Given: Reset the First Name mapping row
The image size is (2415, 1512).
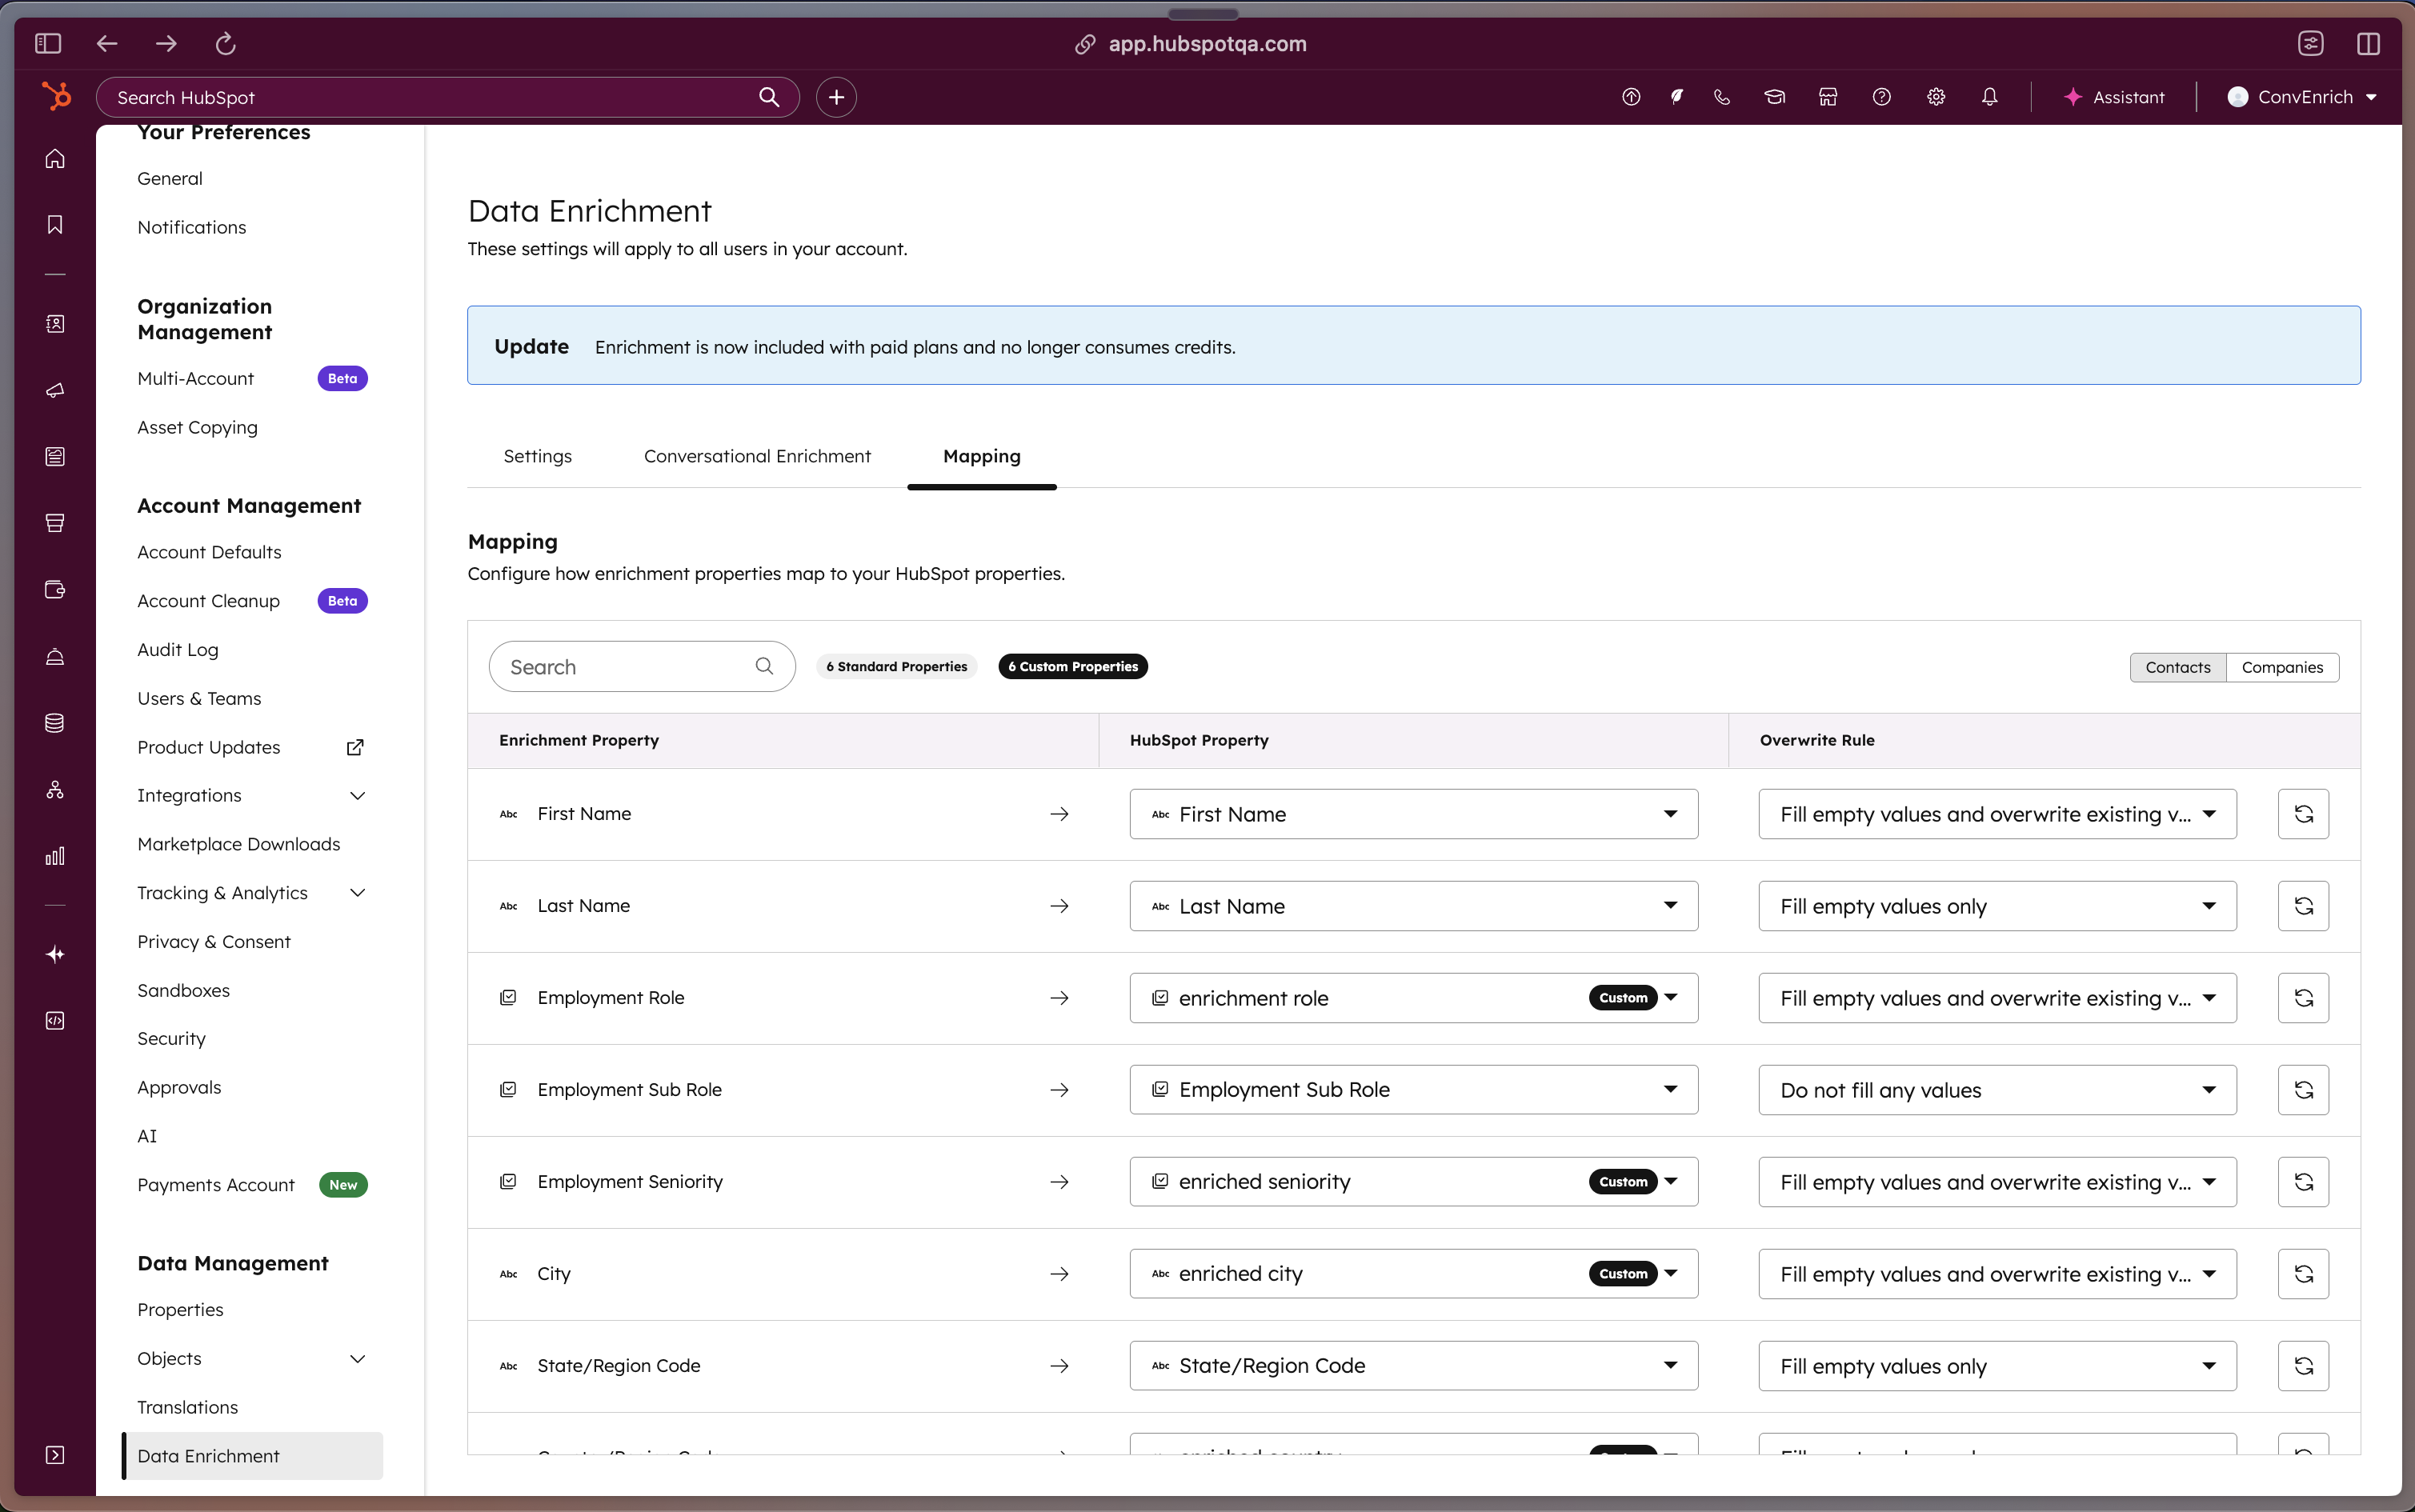Looking at the screenshot, I should [x=2302, y=814].
